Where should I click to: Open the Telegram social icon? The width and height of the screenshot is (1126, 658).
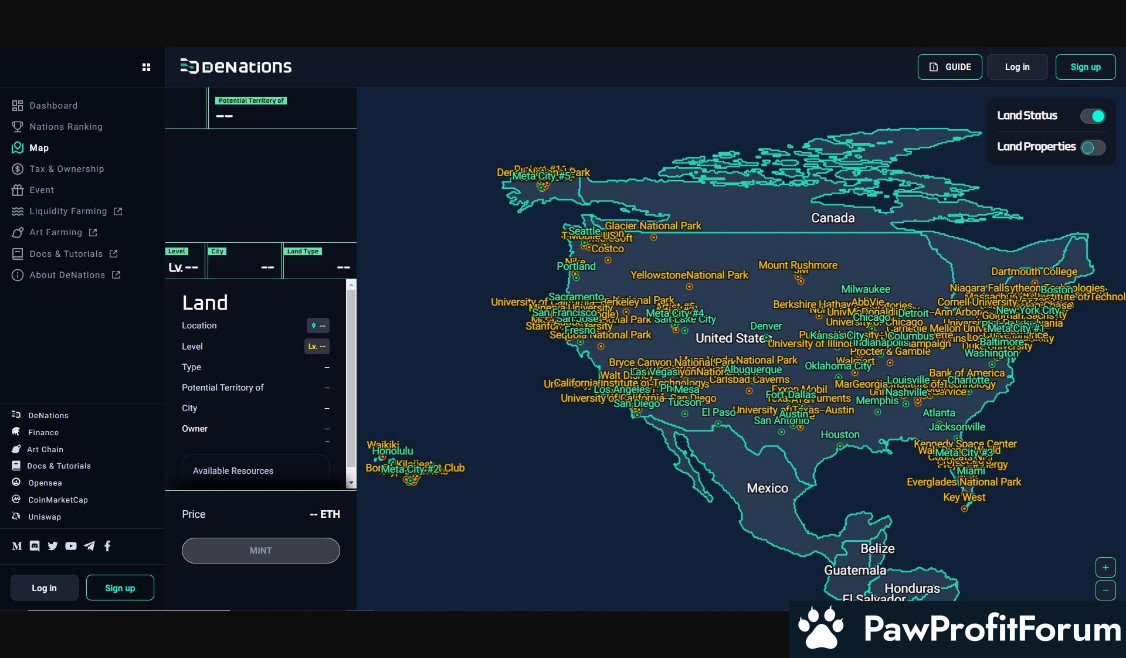(89, 546)
